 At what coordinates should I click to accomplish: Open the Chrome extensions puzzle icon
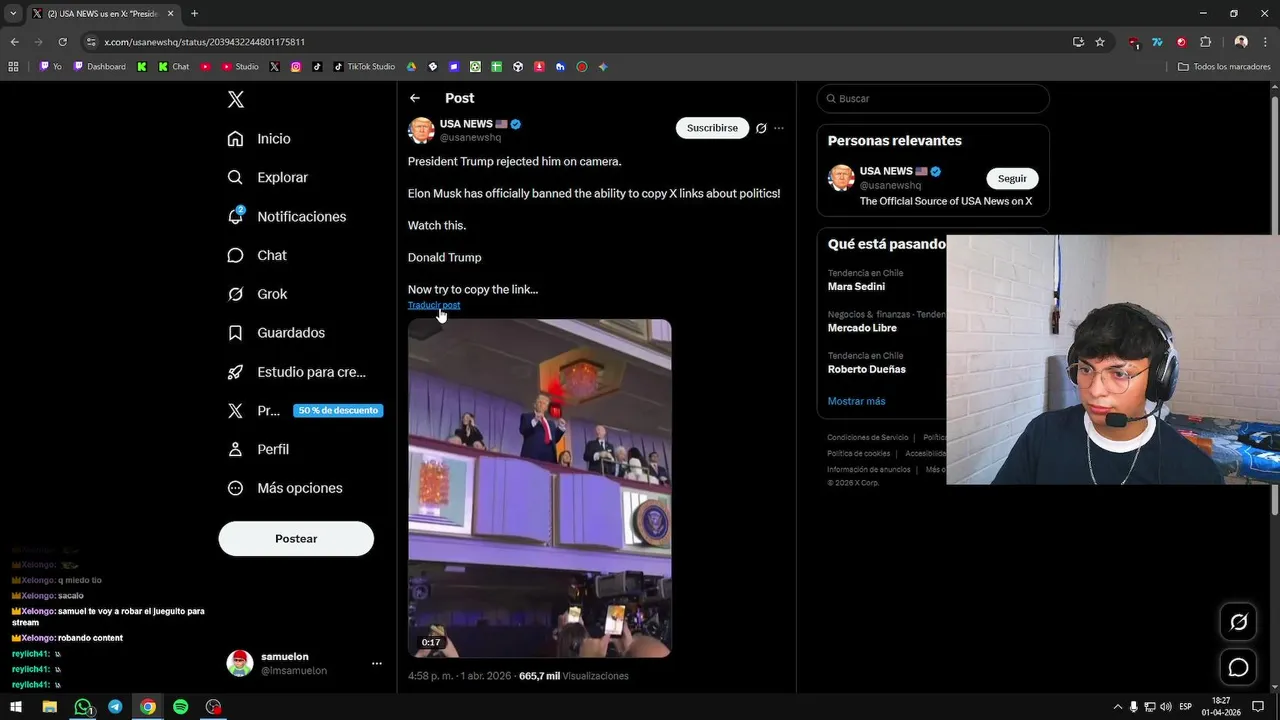click(1205, 42)
